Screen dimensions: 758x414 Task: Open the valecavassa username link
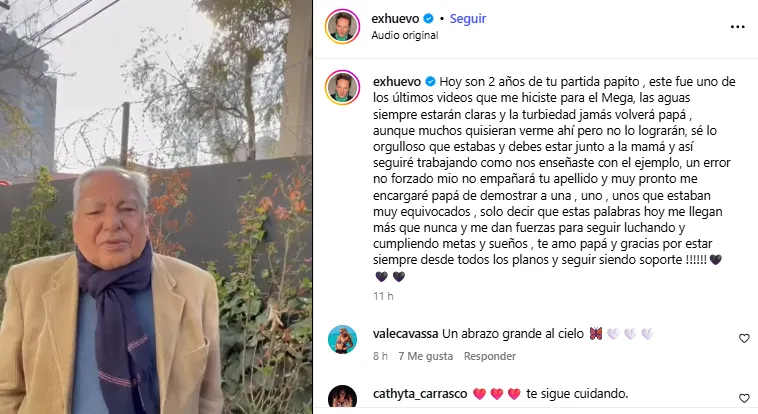[406, 334]
